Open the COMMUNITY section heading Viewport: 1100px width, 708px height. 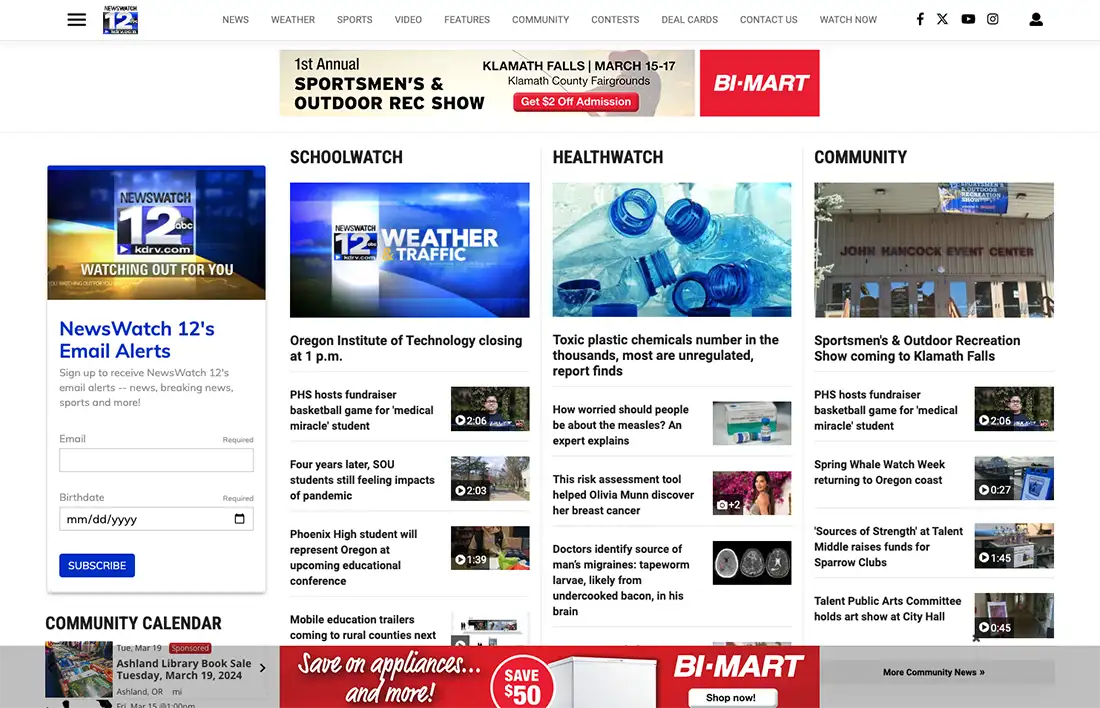click(x=861, y=157)
